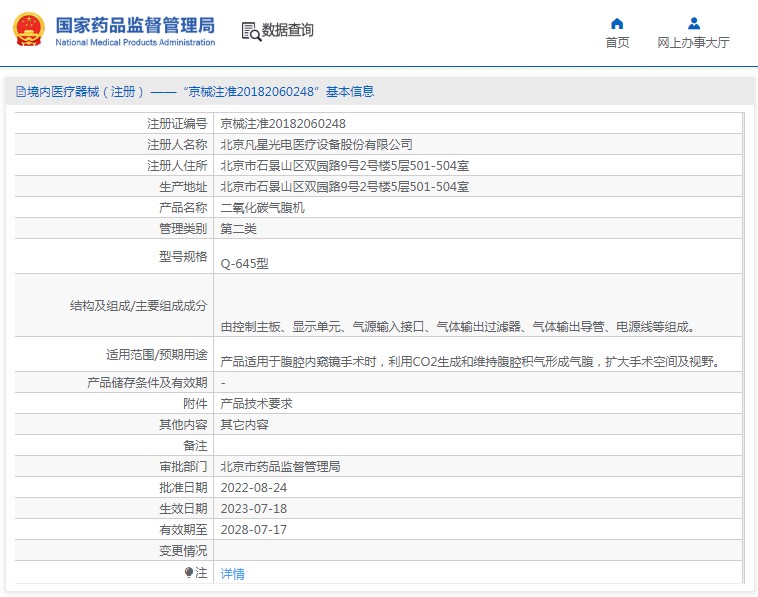Select registration number 京械注准20182060248 value

point(283,124)
